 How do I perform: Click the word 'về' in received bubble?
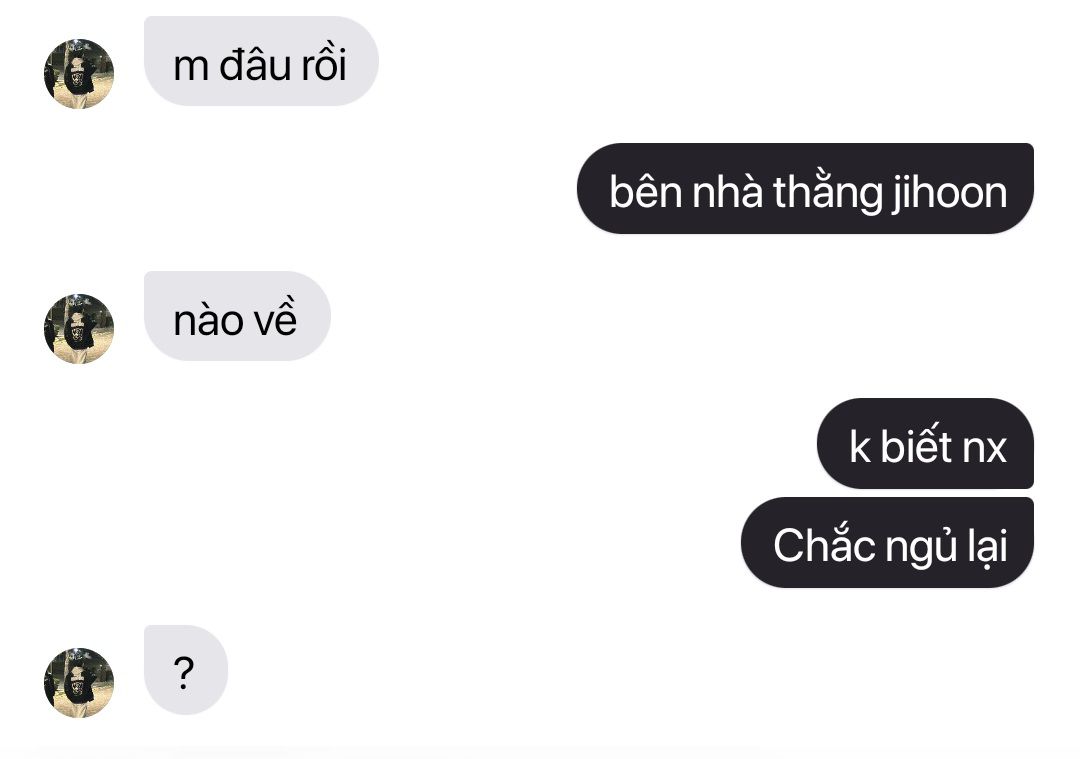tap(273, 318)
